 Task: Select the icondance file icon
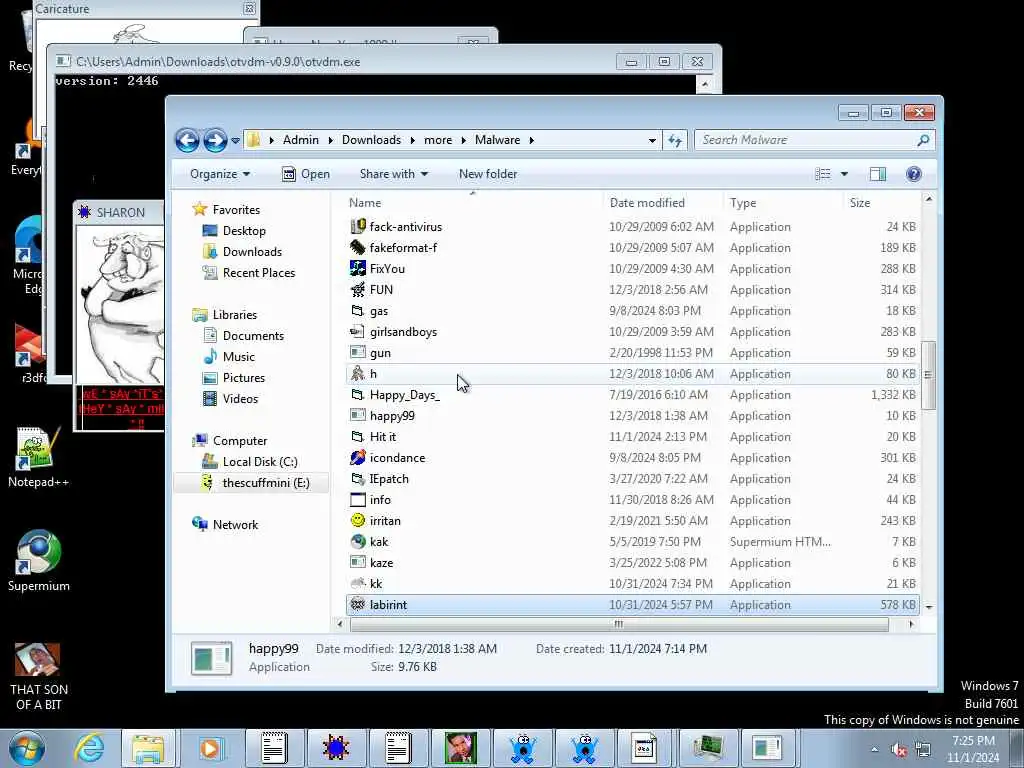coord(357,458)
